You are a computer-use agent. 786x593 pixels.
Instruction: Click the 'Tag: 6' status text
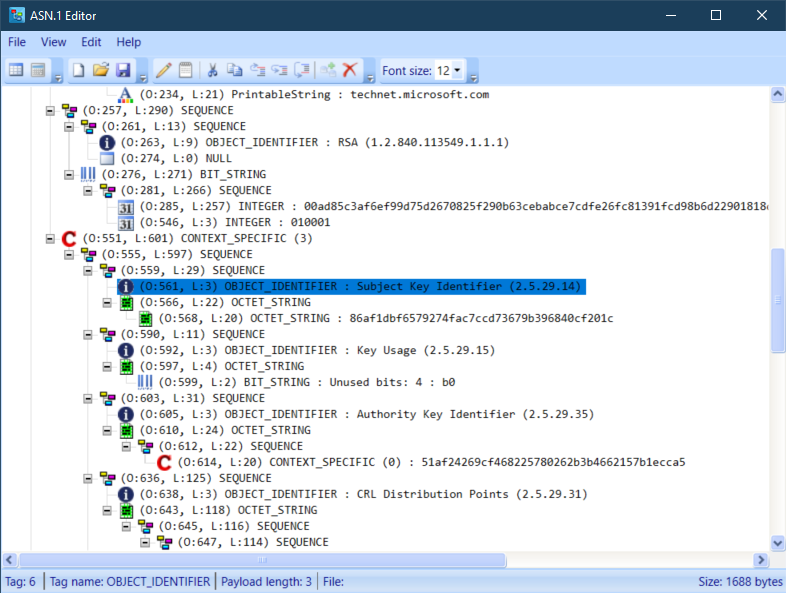point(21,581)
